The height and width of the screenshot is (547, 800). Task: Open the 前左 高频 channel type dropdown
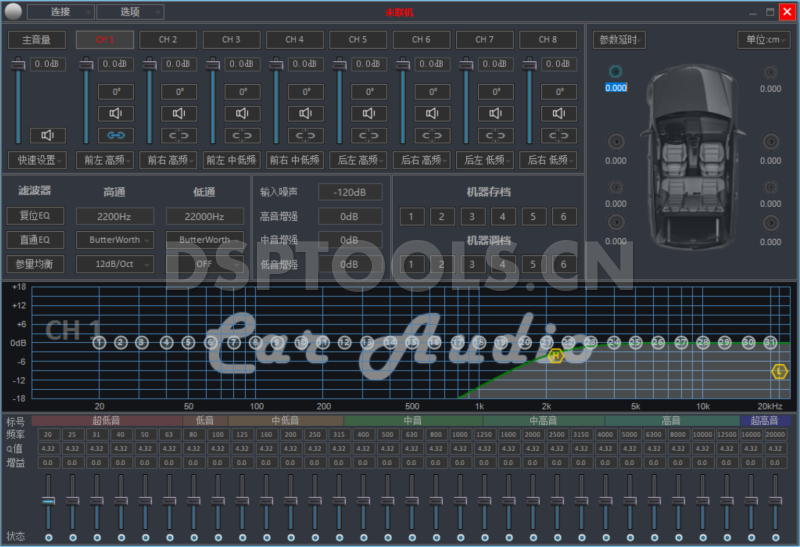[105, 160]
